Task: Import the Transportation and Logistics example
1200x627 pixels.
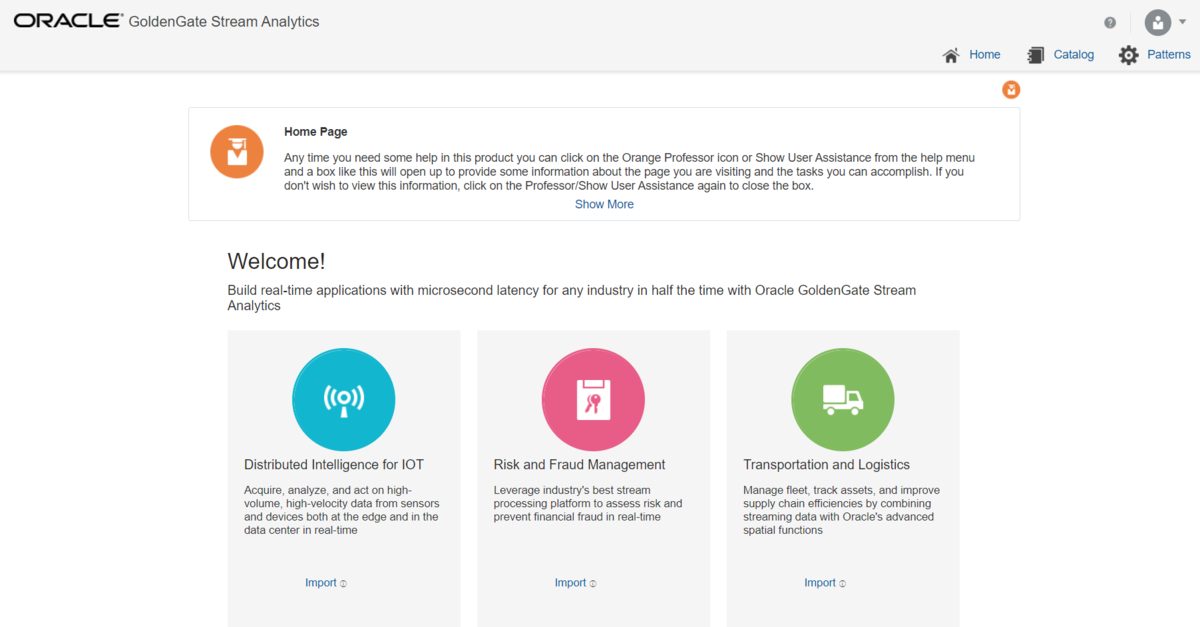Action: tap(820, 583)
